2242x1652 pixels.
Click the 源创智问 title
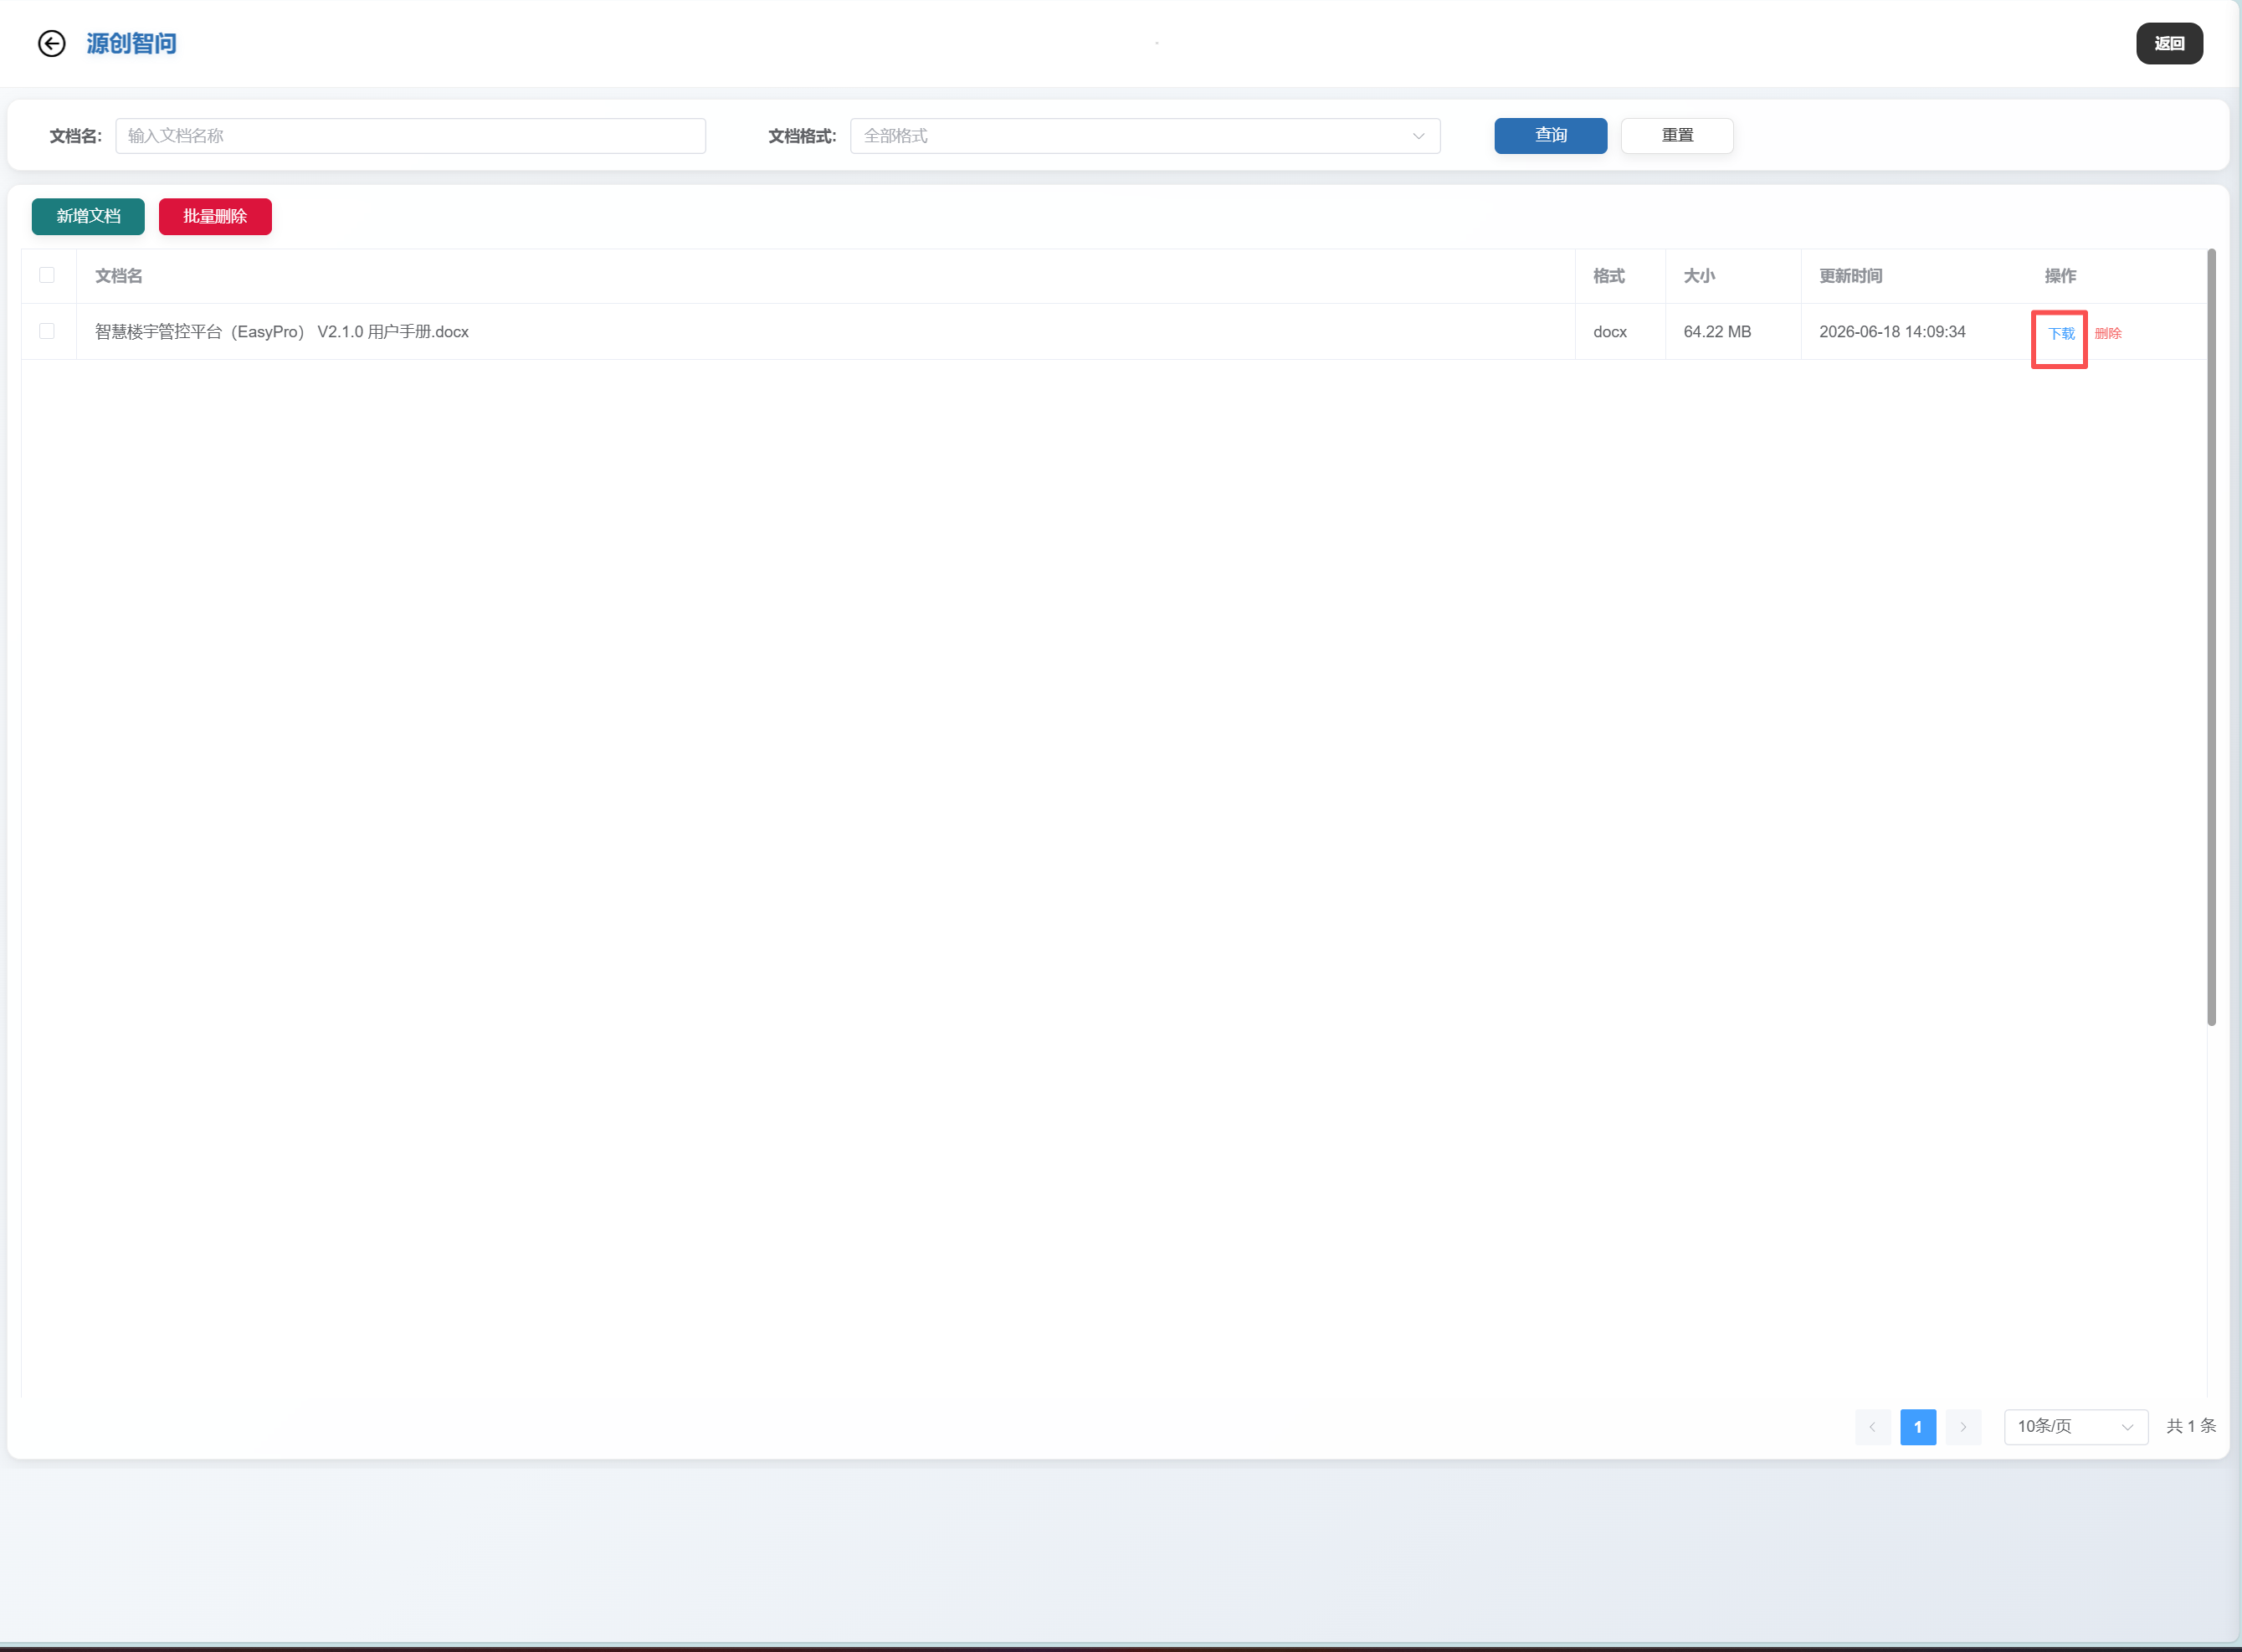coord(131,43)
